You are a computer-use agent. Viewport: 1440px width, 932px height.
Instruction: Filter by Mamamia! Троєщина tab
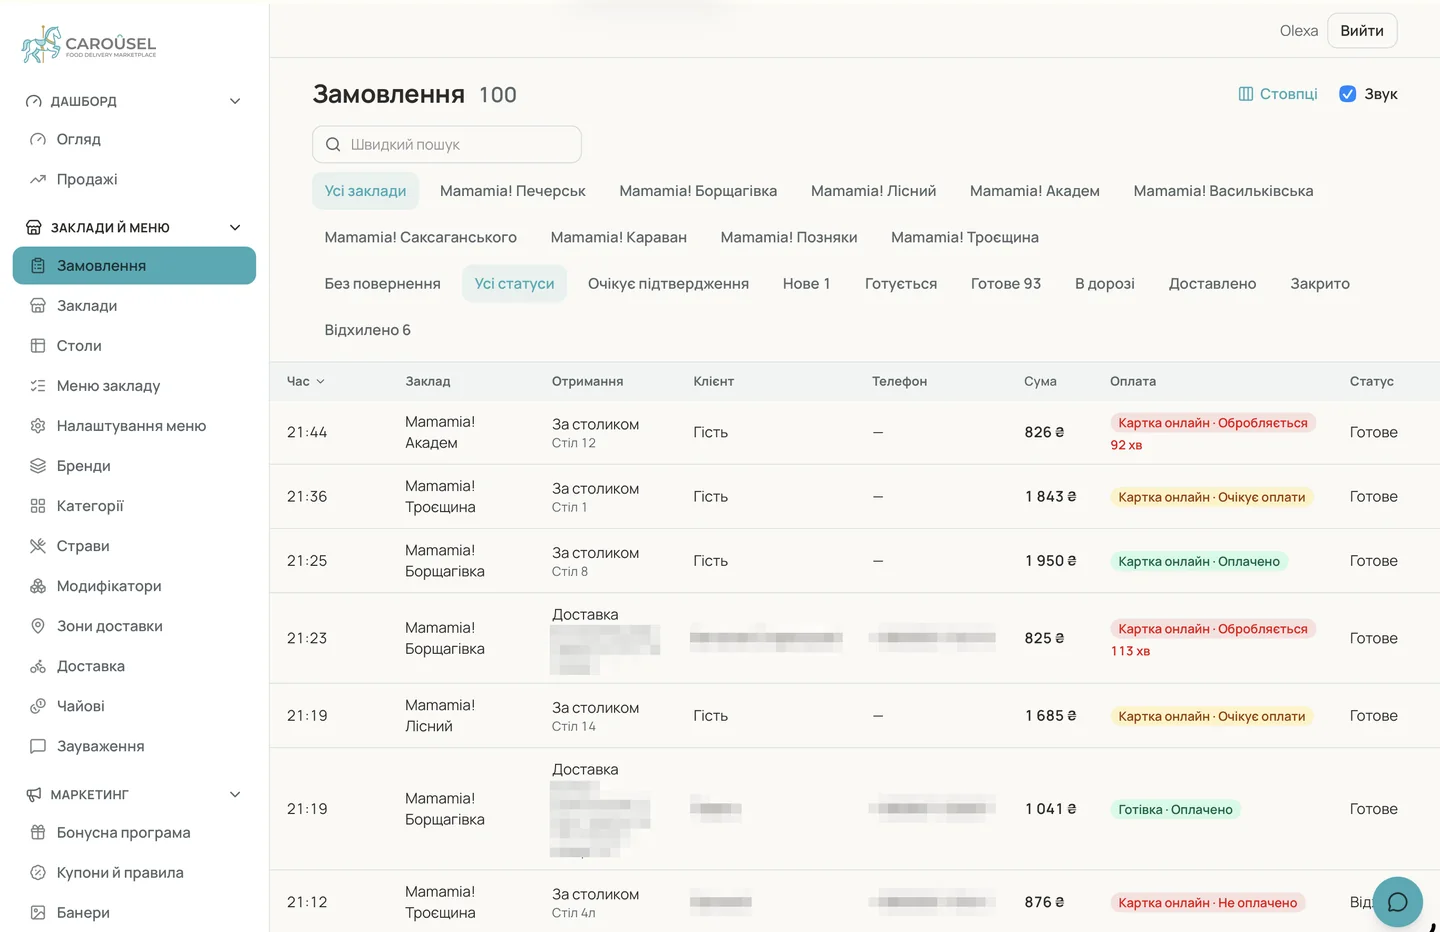pyautogui.click(x=965, y=237)
